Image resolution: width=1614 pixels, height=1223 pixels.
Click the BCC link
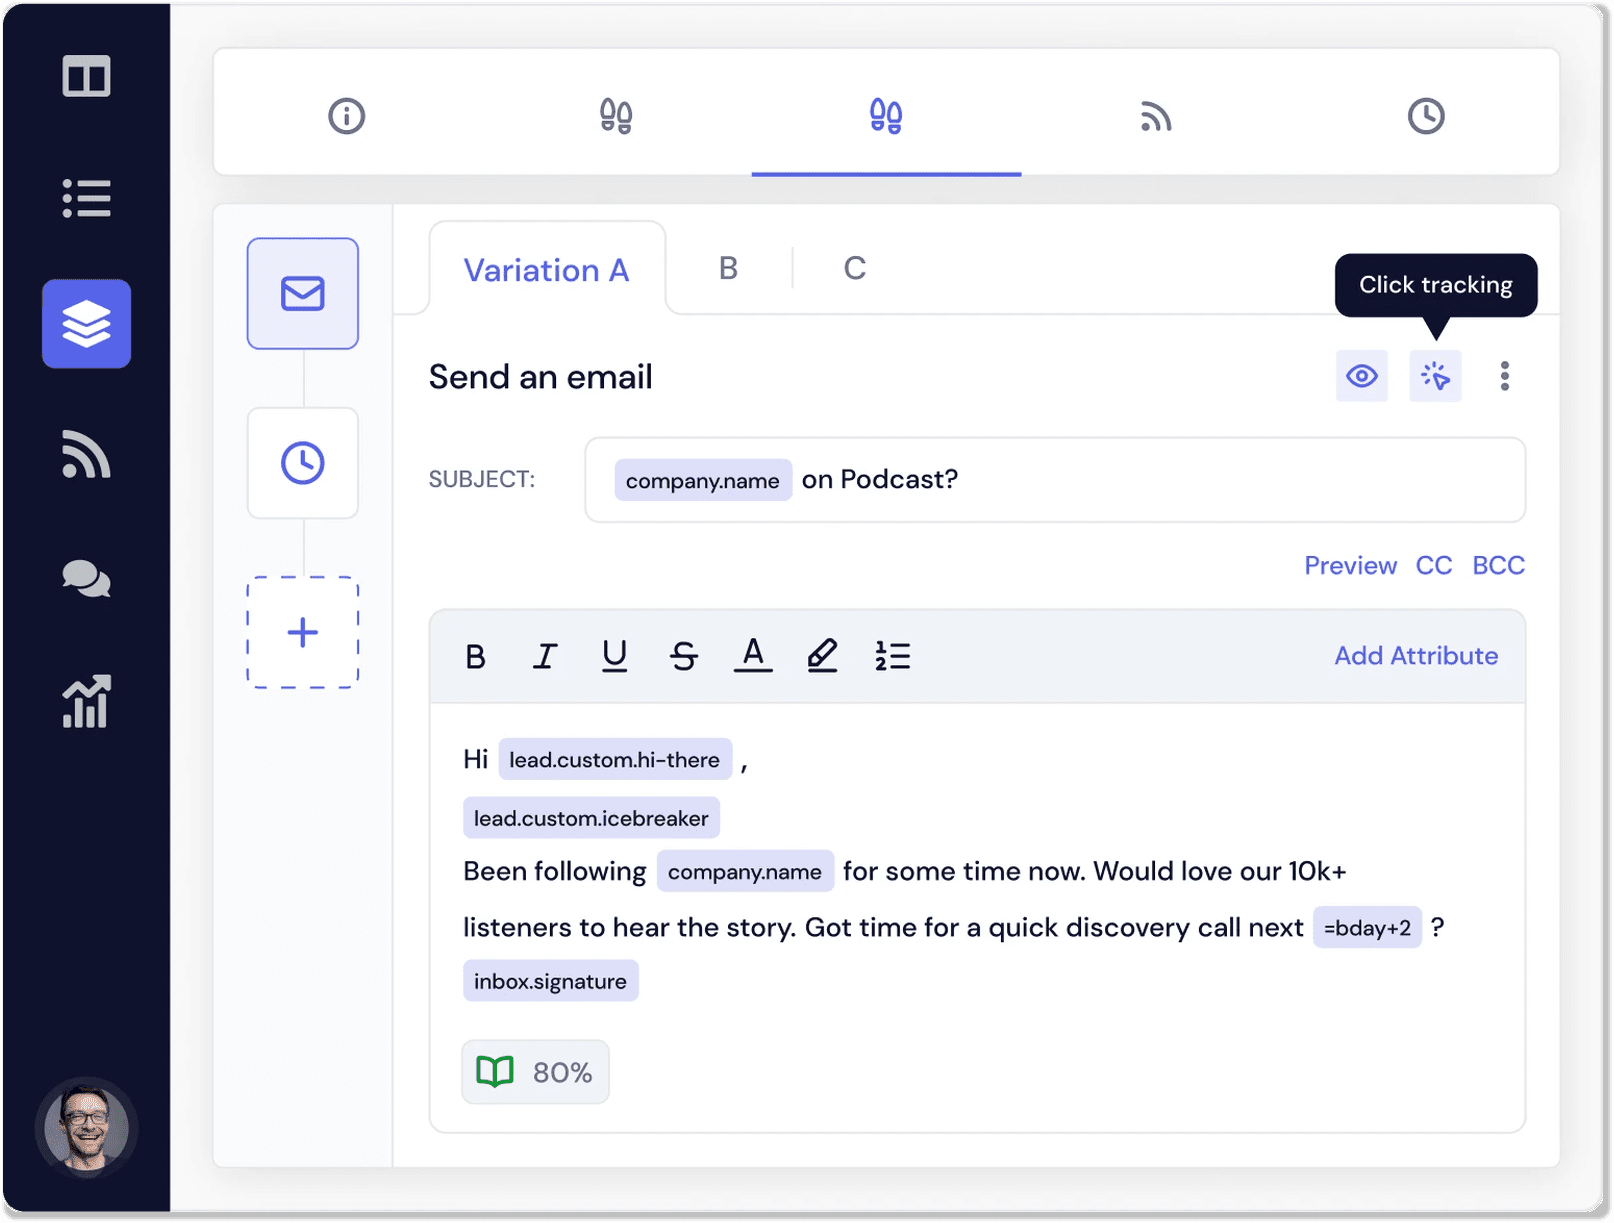(1498, 566)
